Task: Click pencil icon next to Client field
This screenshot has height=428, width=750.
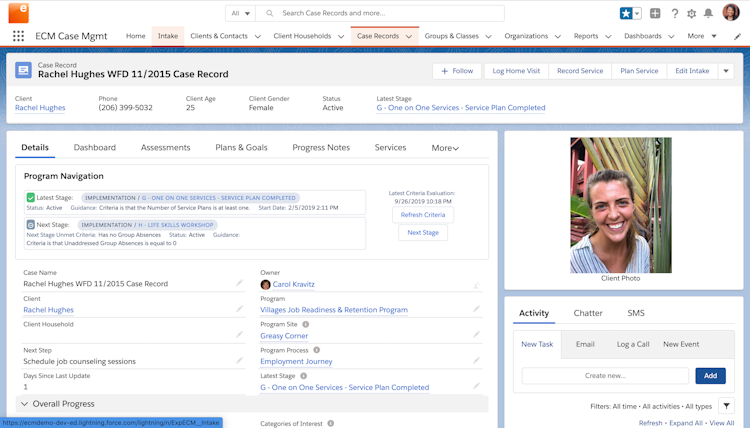Action: click(x=239, y=309)
